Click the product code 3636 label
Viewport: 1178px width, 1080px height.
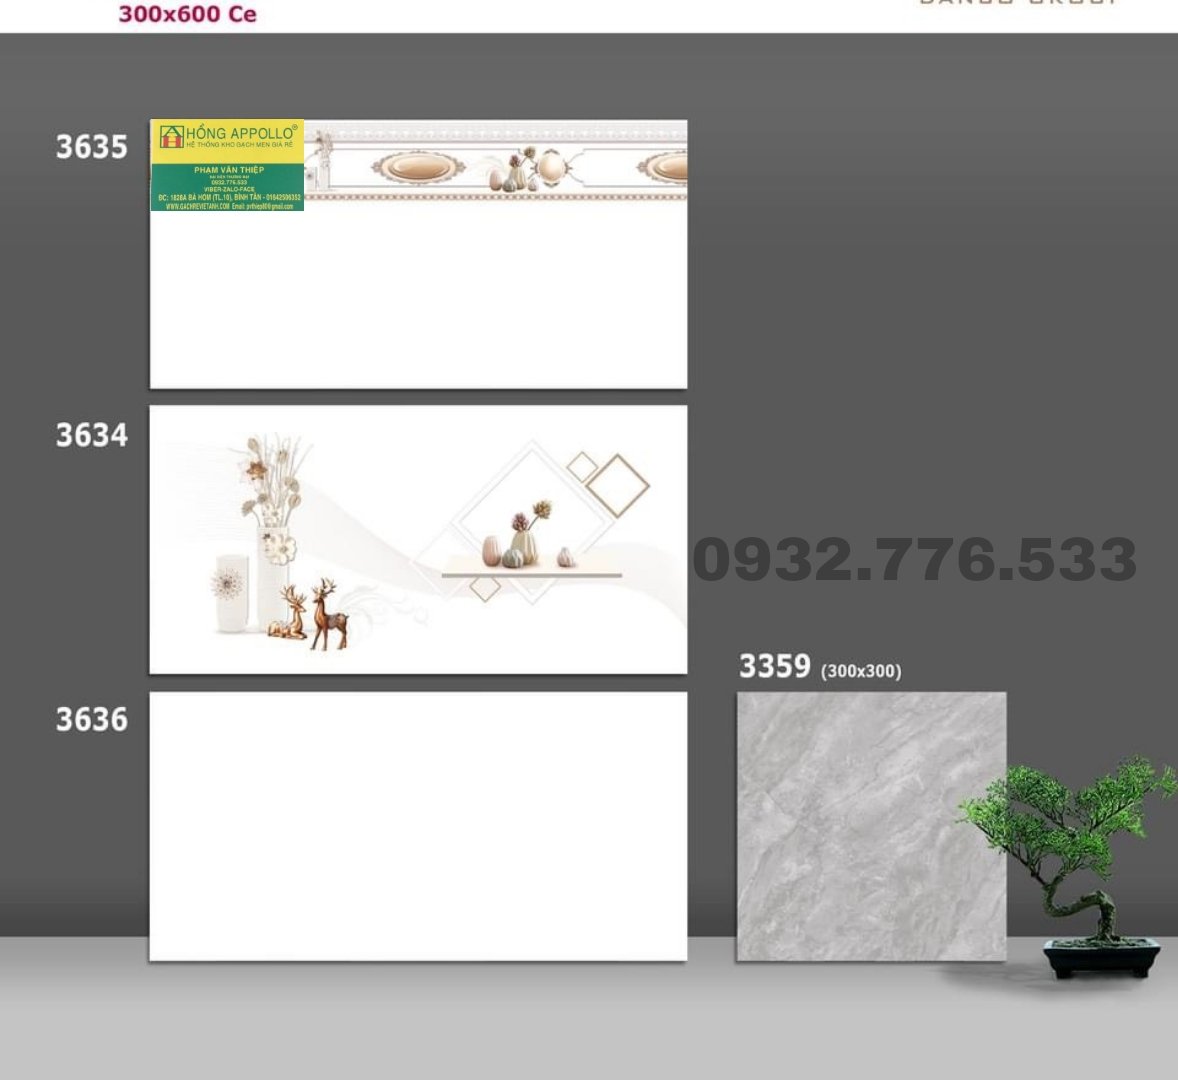(x=92, y=719)
